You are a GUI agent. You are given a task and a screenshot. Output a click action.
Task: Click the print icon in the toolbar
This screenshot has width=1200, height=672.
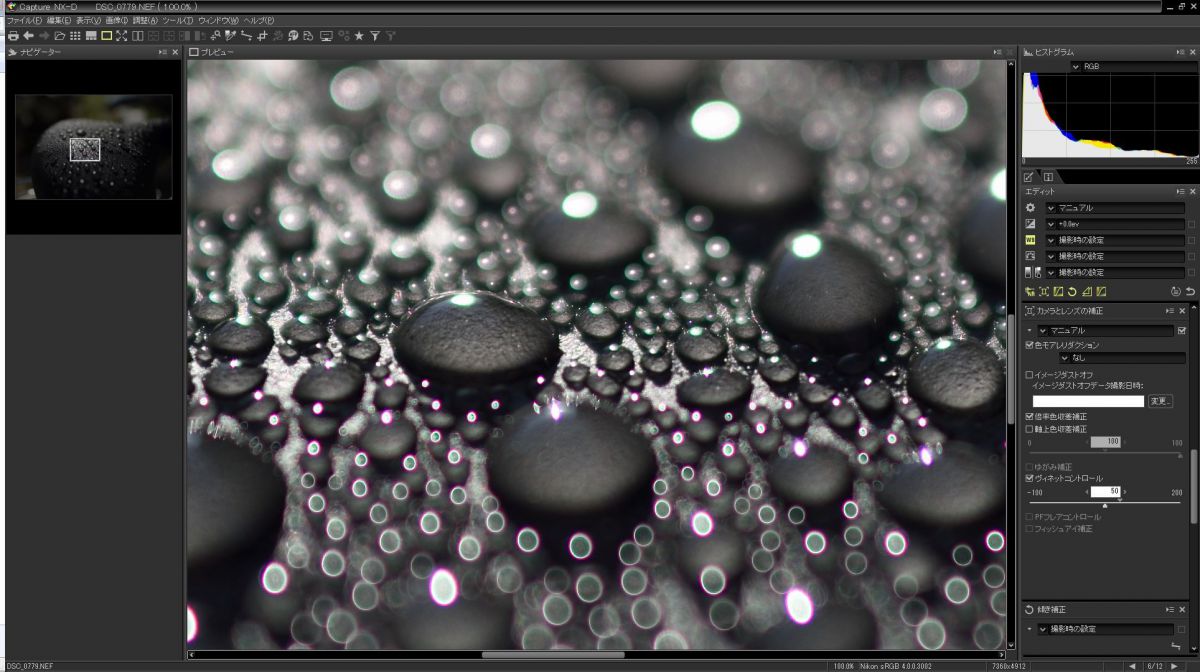(x=13, y=36)
